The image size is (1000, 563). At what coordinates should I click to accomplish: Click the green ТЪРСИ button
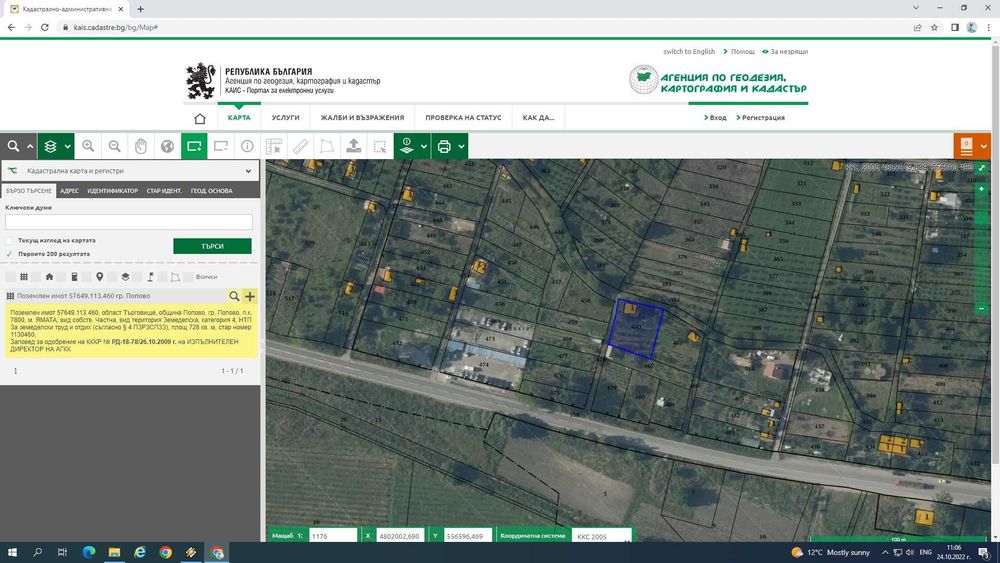click(212, 246)
